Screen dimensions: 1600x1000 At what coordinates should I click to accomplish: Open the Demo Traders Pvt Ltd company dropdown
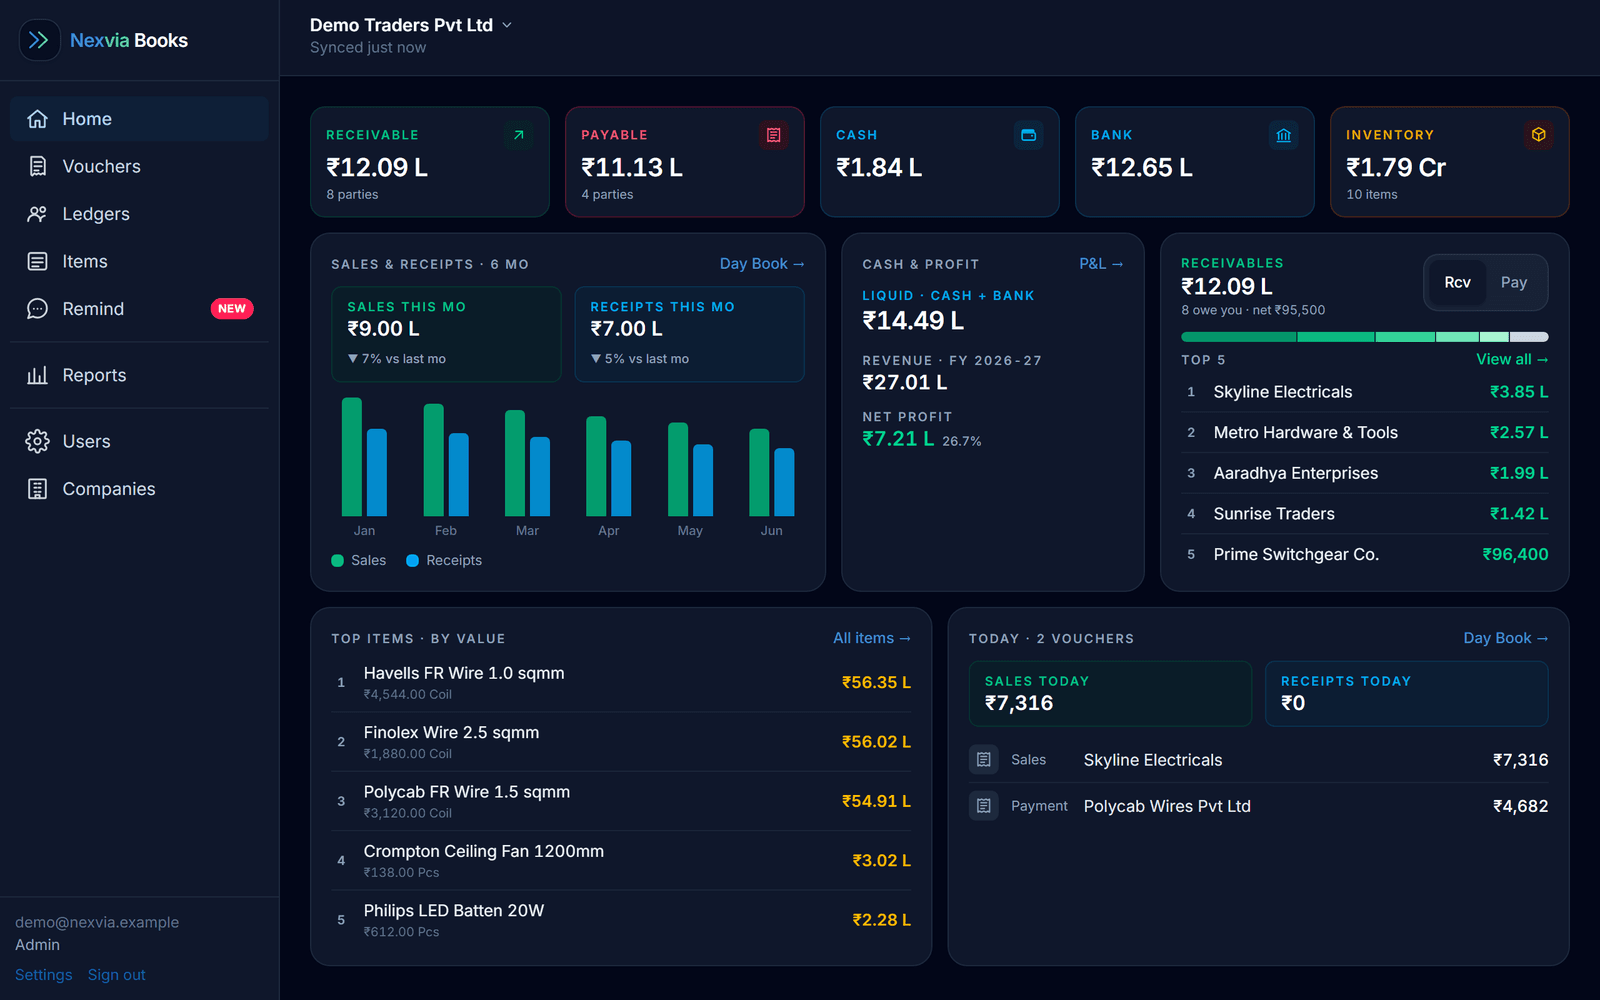411,25
